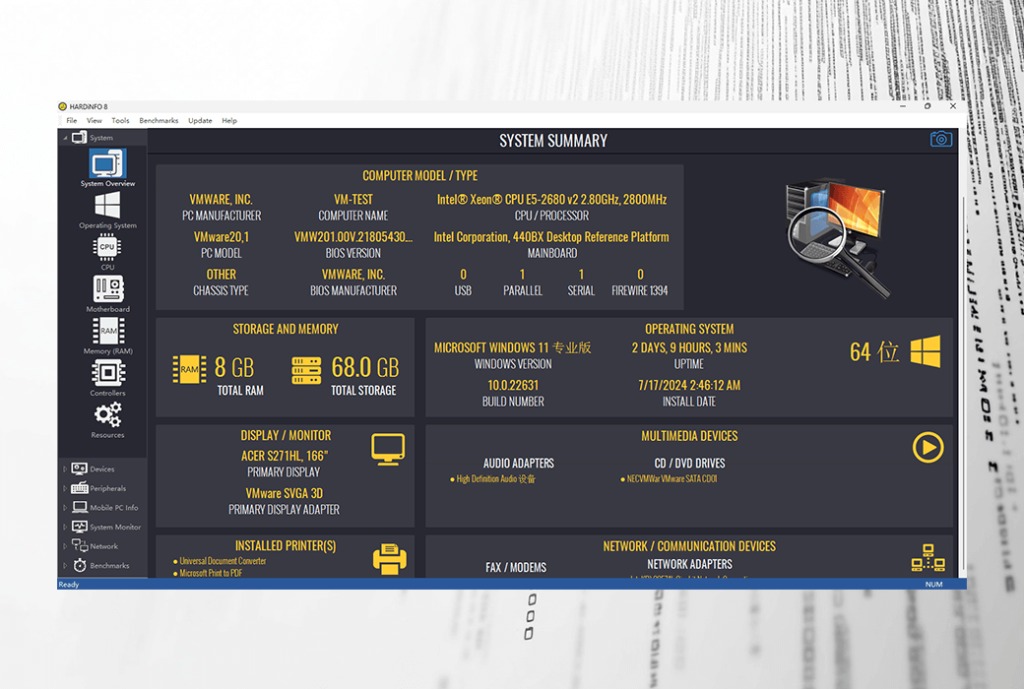Click the yellow printer icon
The height and width of the screenshot is (689, 1024).
point(389,559)
